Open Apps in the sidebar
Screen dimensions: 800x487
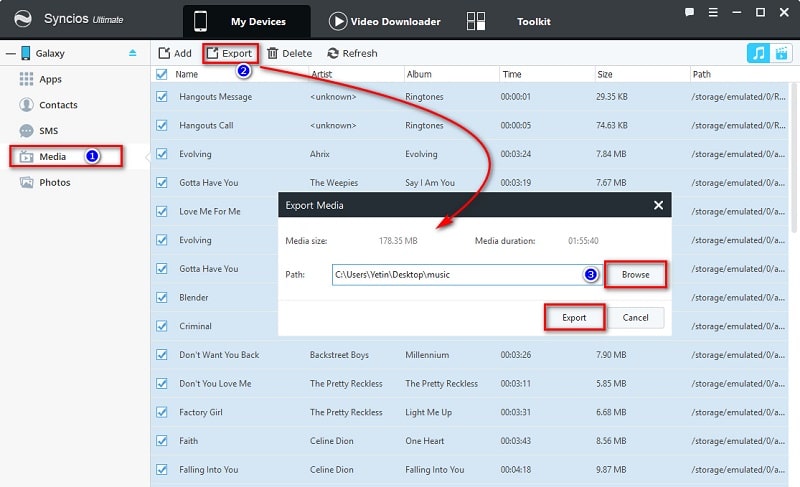point(50,79)
